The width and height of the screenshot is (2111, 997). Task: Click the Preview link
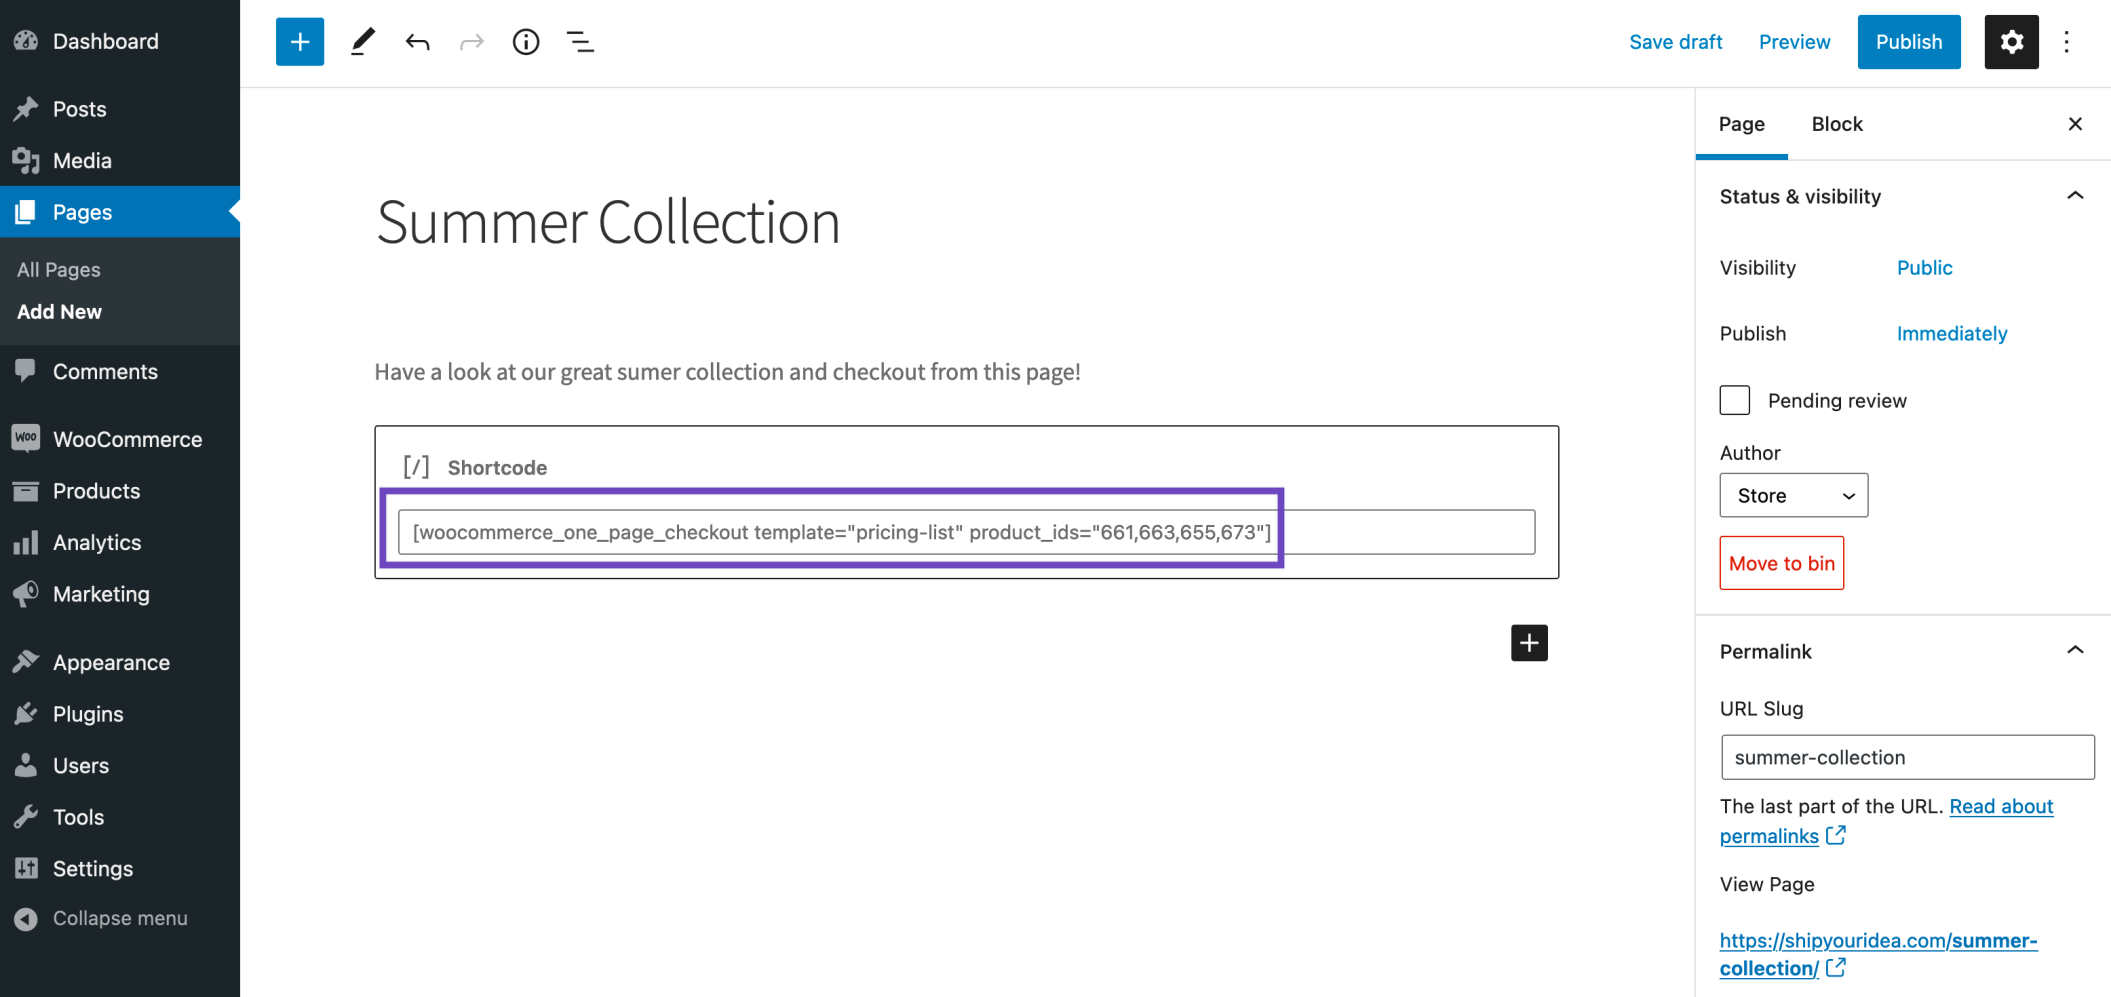point(1795,42)
